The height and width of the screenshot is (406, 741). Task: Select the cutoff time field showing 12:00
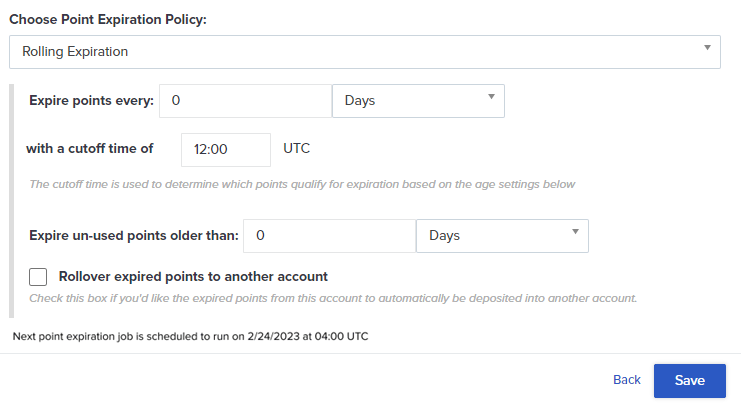click(226, 149)
